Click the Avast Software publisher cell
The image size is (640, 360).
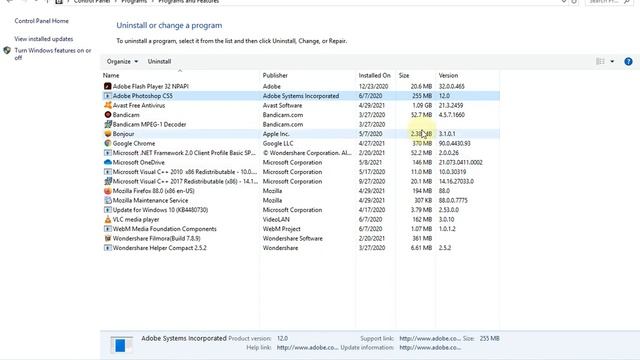(282, 105)
